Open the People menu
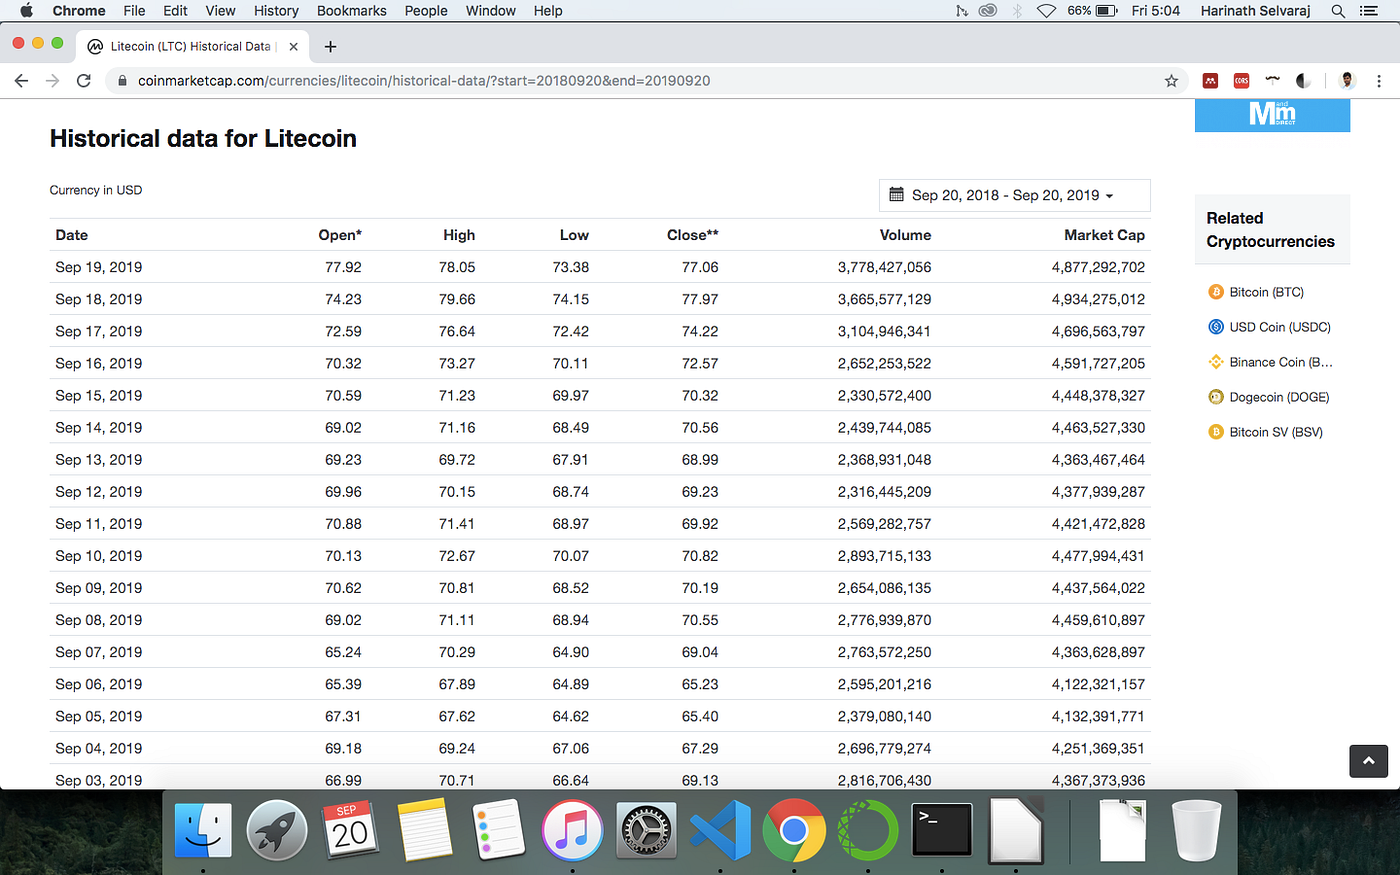1400x875 pixels. (x=426, y=11)
